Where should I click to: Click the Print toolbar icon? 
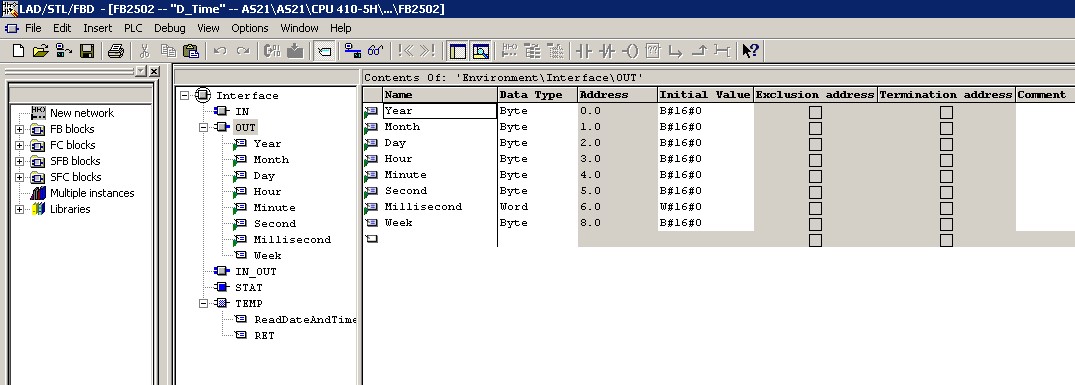115,51
